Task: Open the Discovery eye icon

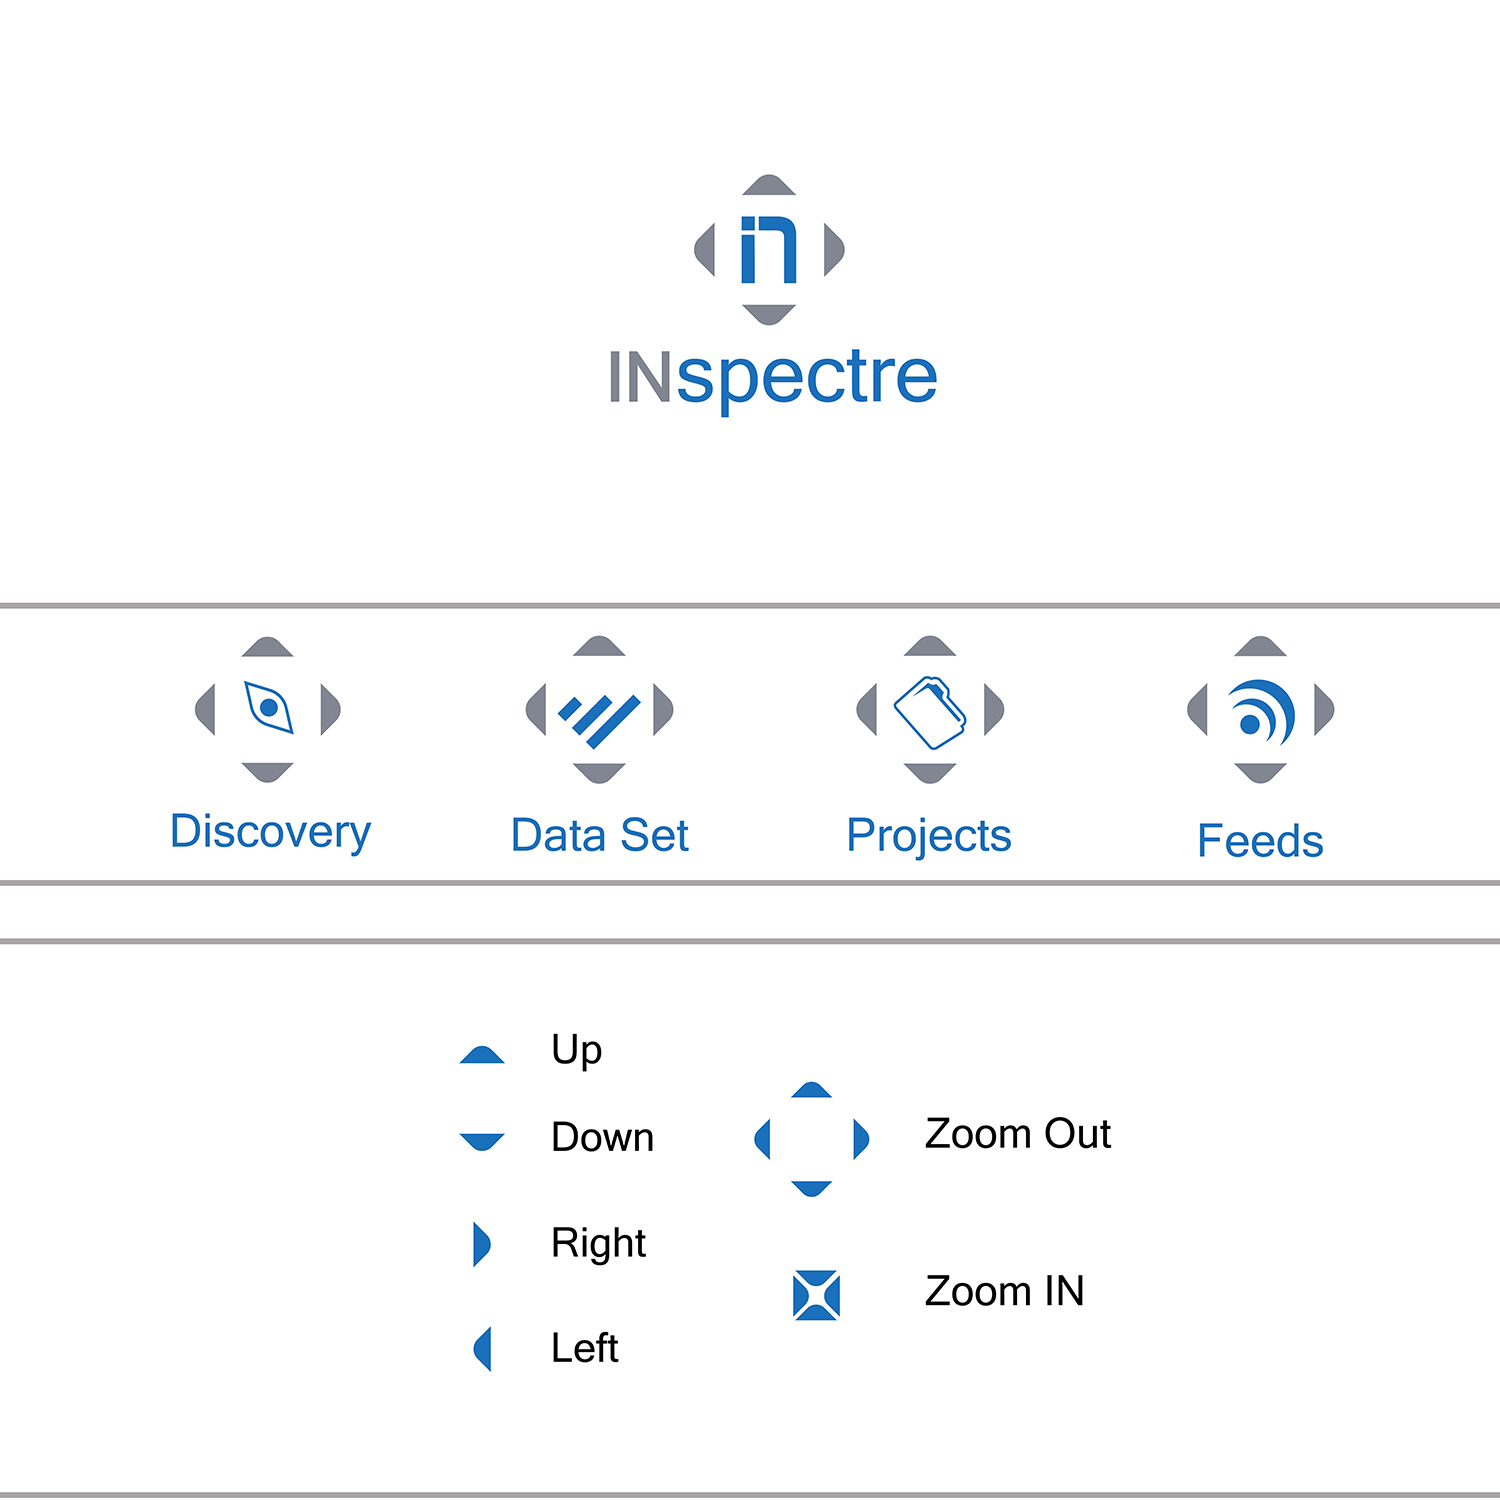Action: pos(268,708)
